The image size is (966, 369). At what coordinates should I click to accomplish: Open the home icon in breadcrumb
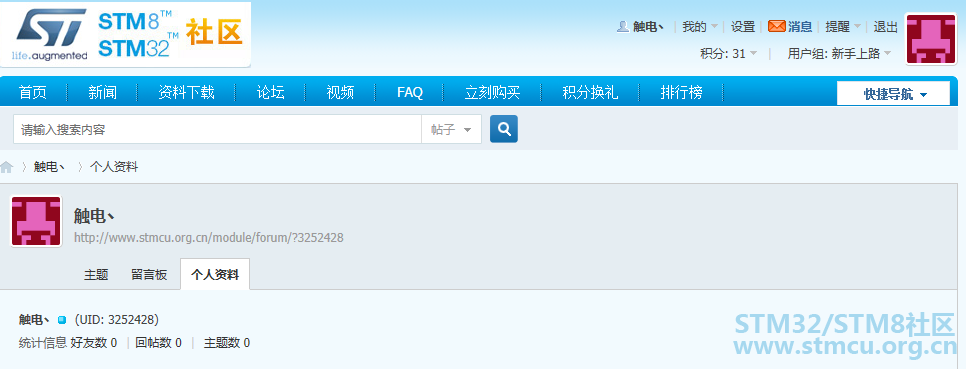coord(7,167)
